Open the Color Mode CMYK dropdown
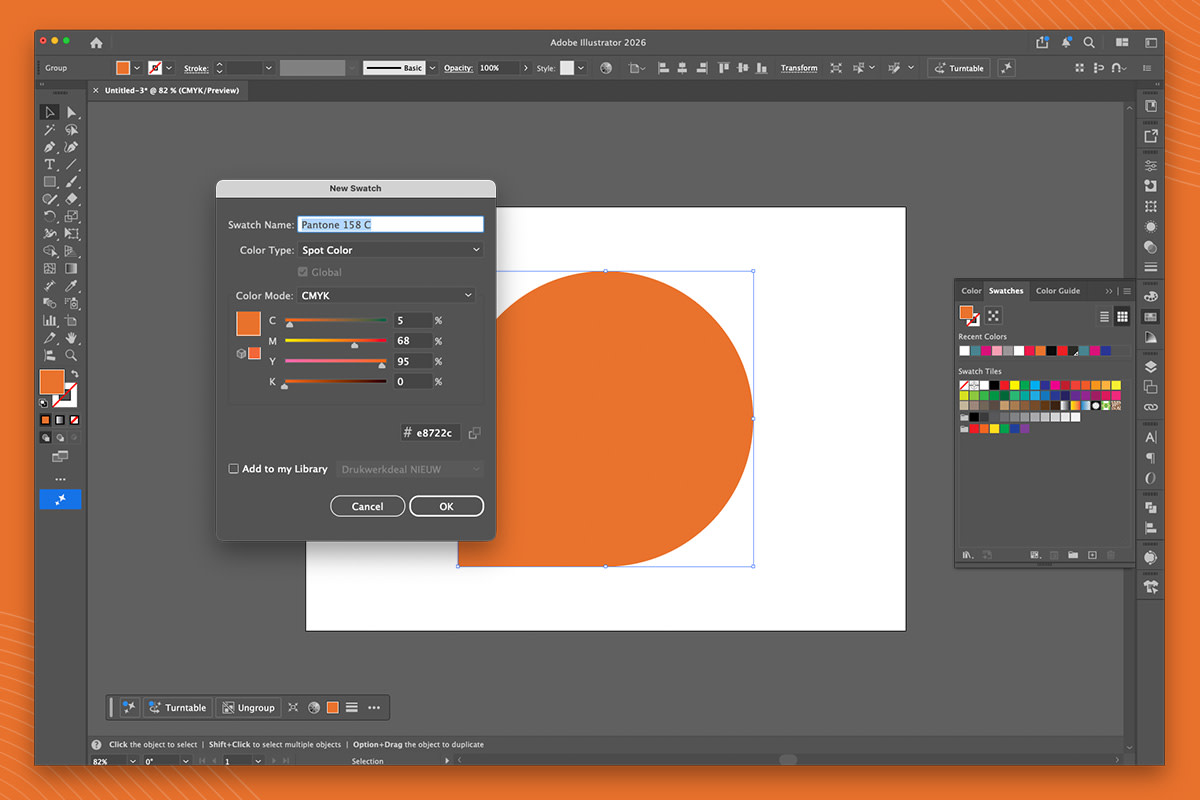 click(x=386, y=296)
